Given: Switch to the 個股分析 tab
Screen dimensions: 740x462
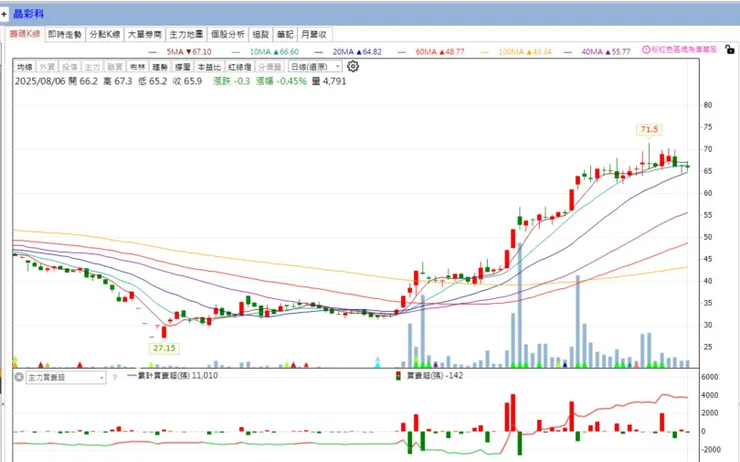Looking at the screenshot, I should pos(228,34).
